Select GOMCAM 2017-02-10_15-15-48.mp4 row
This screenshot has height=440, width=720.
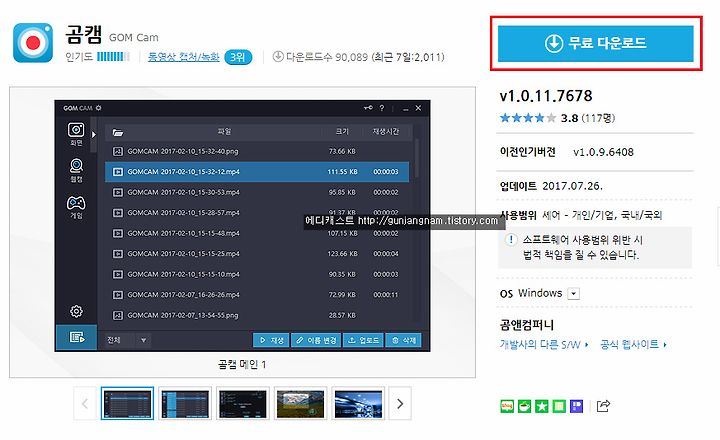pyautogui.click(x=257, y=233)
